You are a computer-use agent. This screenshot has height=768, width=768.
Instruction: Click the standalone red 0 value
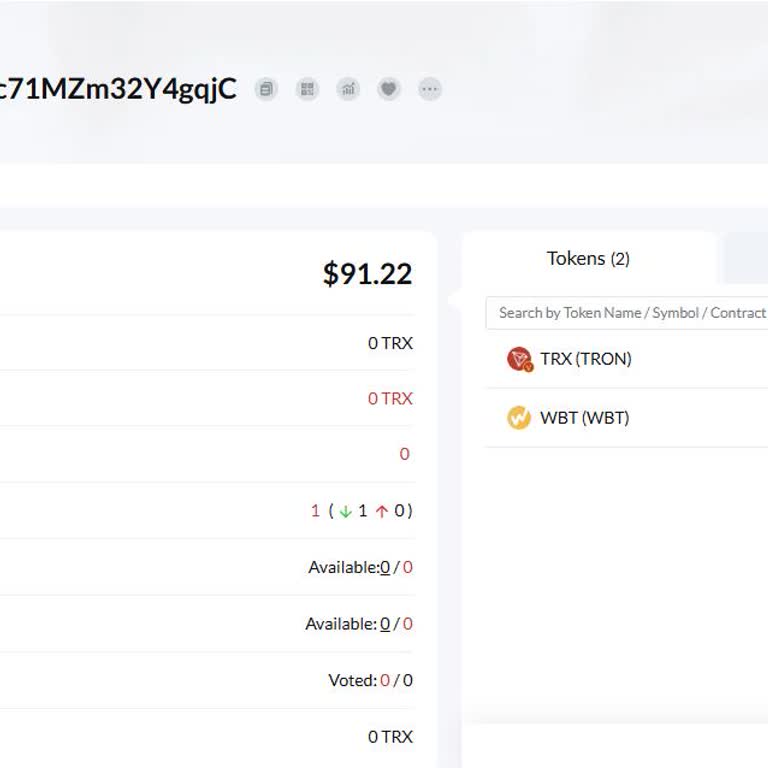tap(405, 454)
